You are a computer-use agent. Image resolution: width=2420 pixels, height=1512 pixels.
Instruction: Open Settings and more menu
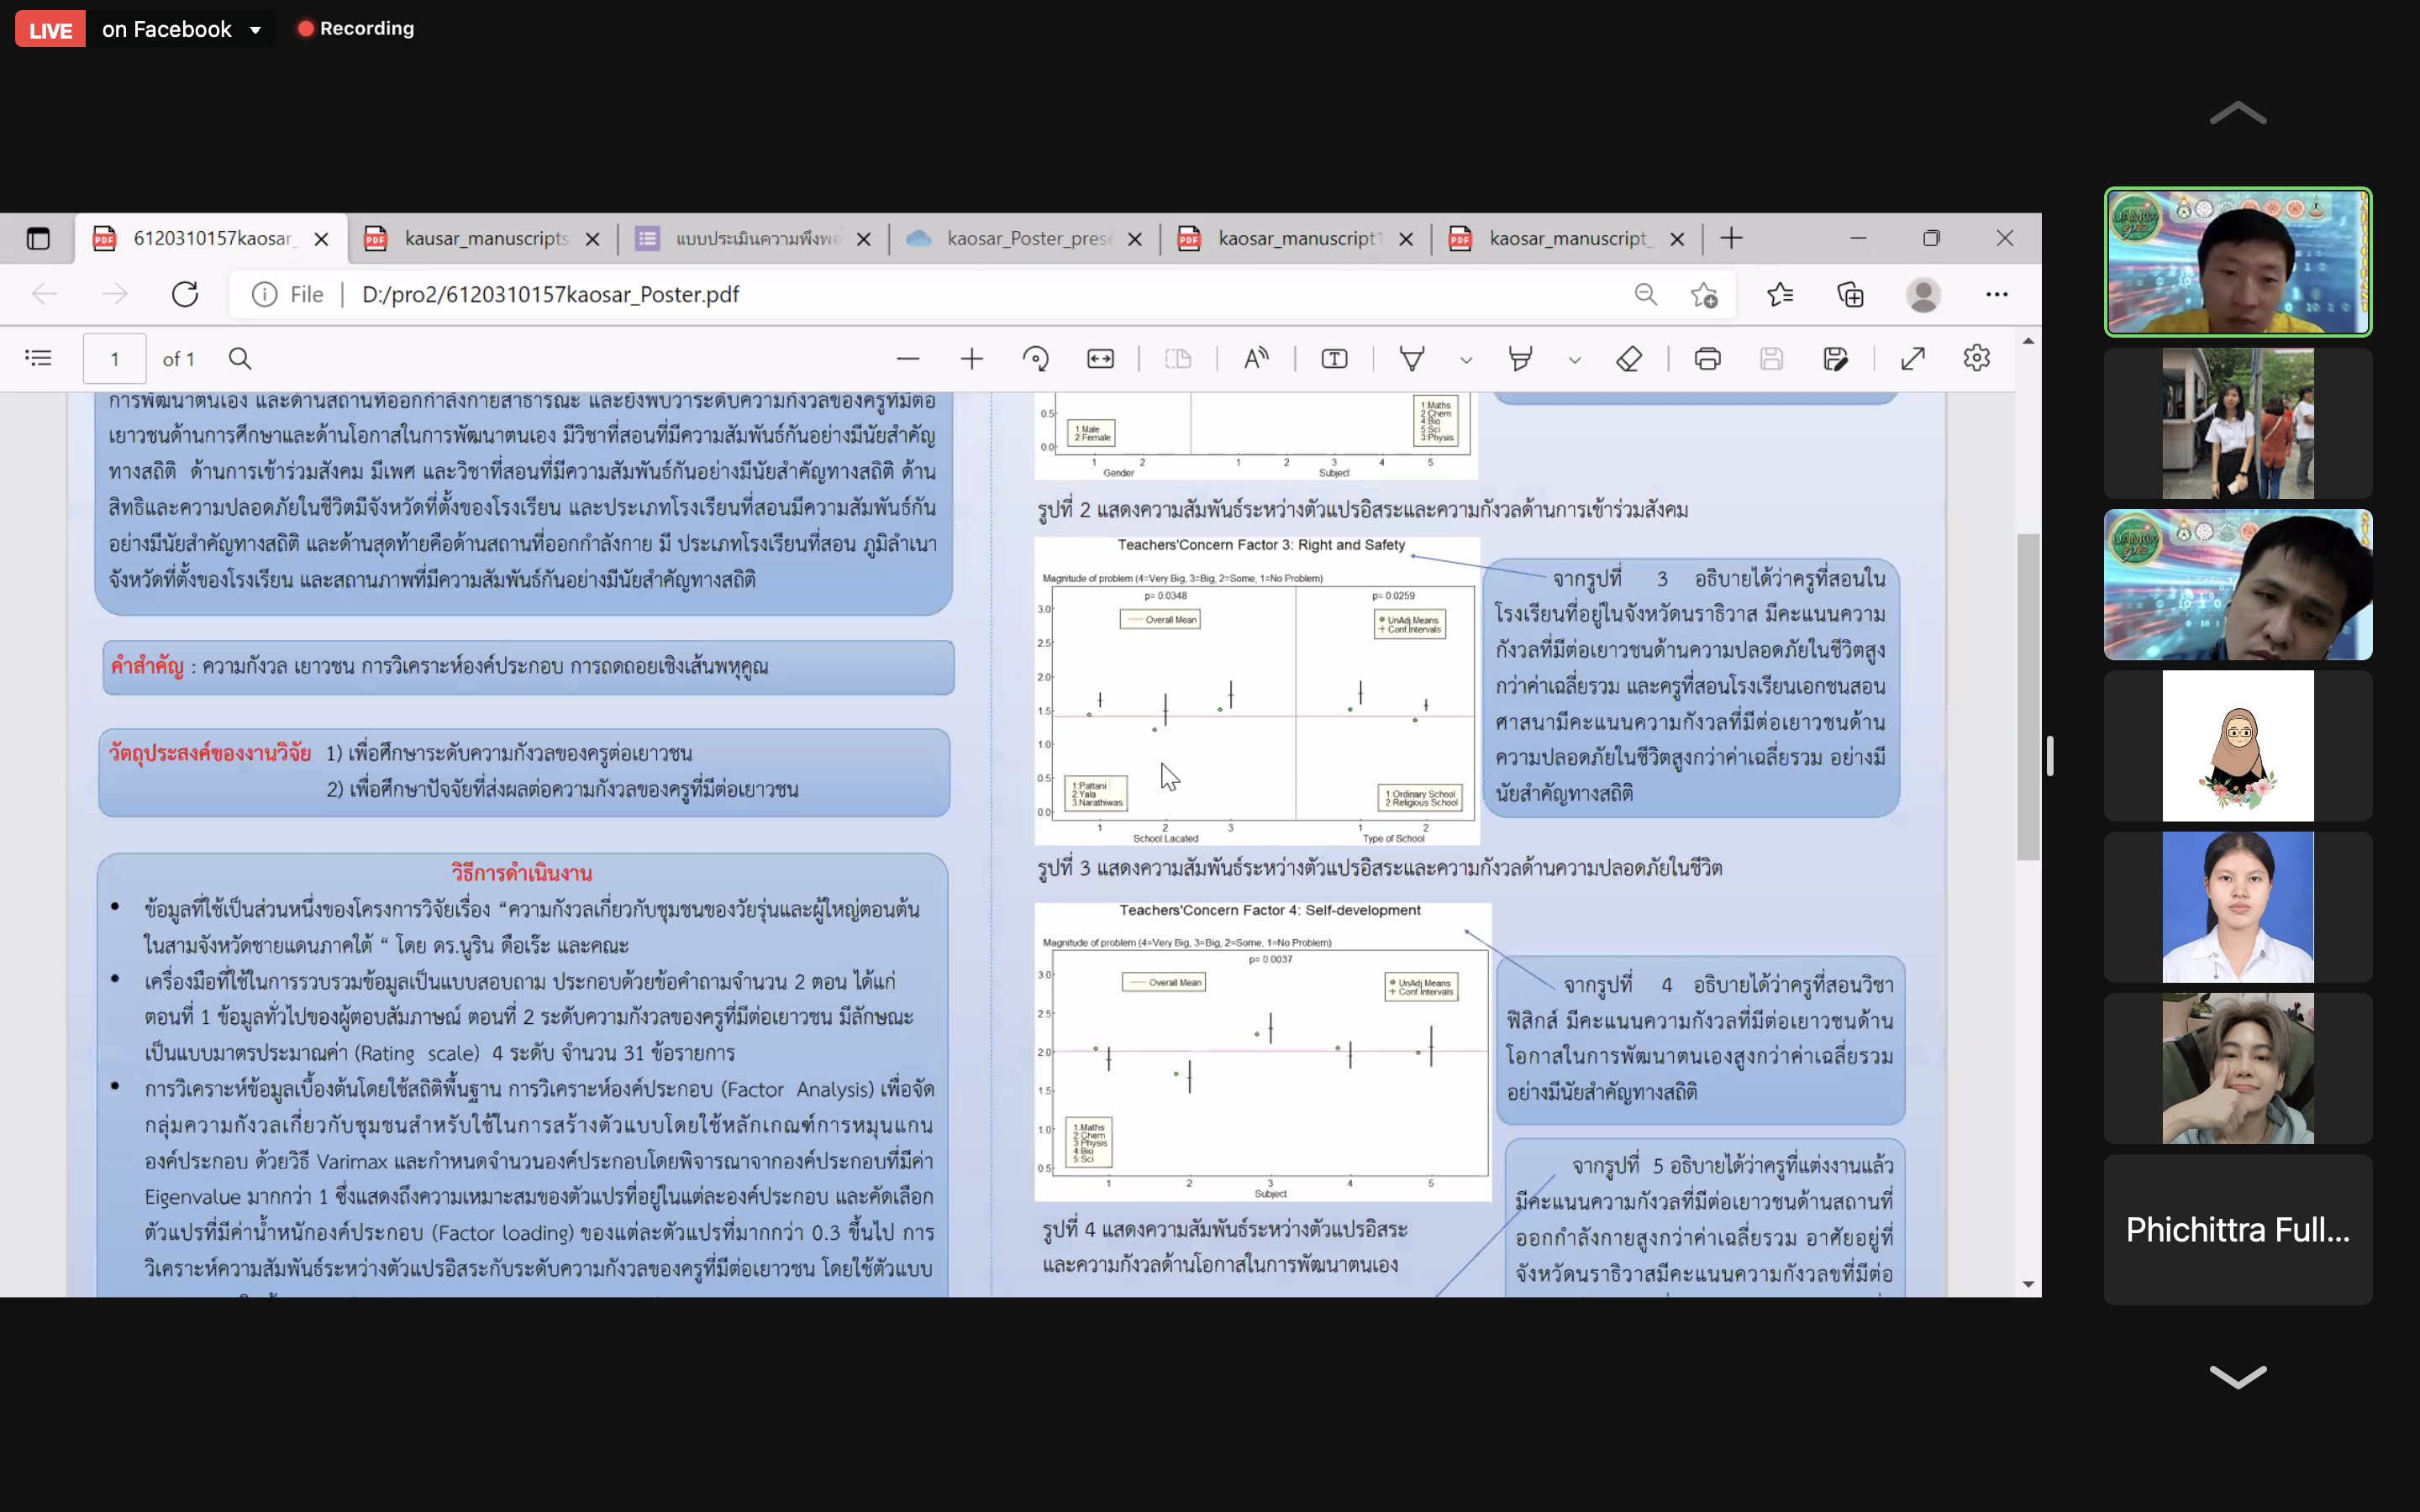(1996, 294)
